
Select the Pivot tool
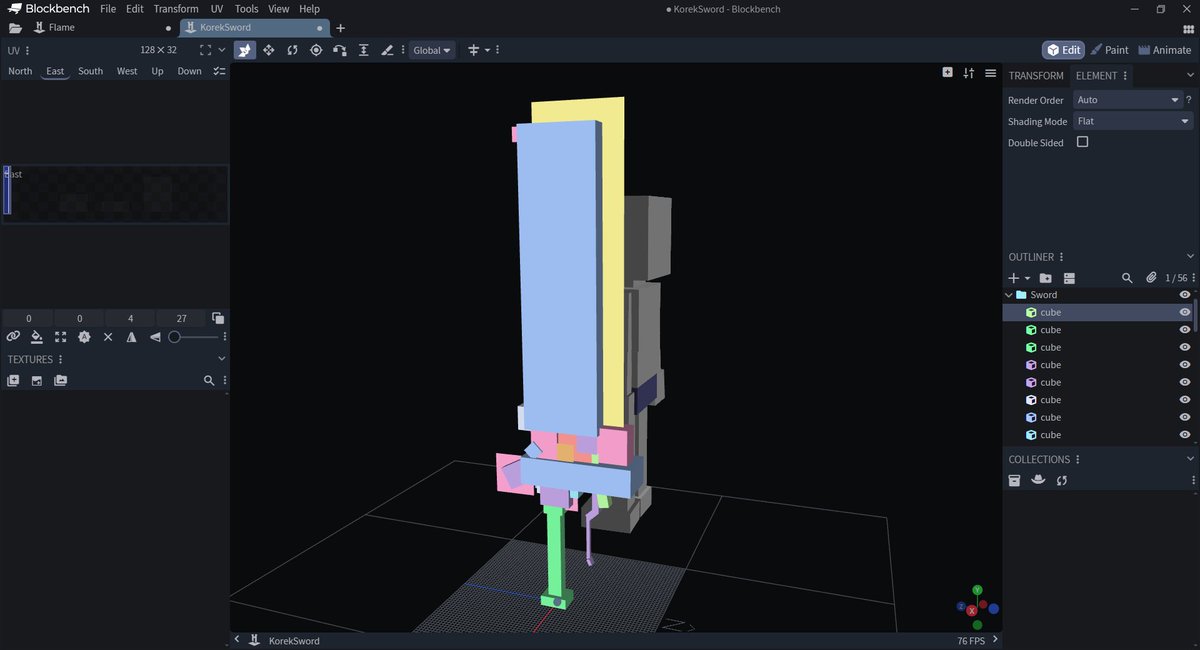316,50
